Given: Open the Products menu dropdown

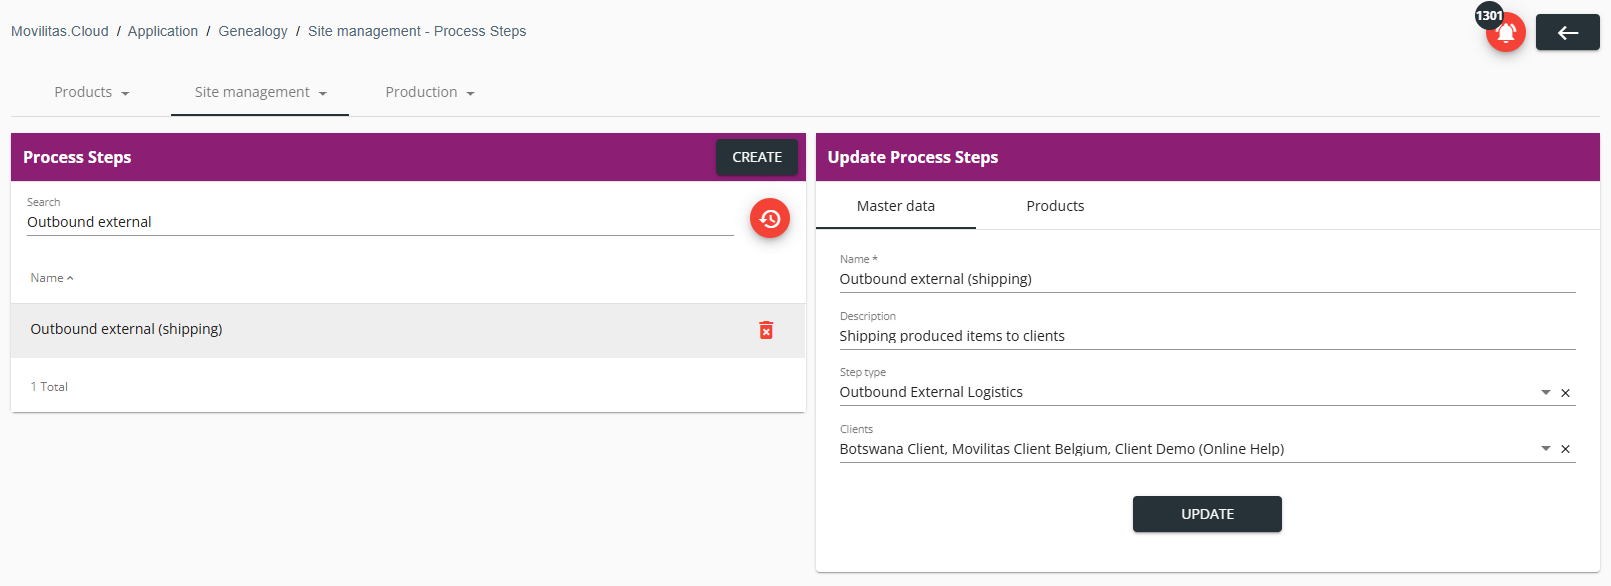Looking at the screenshot, I should pyautogui.click(x=91, y=92).
